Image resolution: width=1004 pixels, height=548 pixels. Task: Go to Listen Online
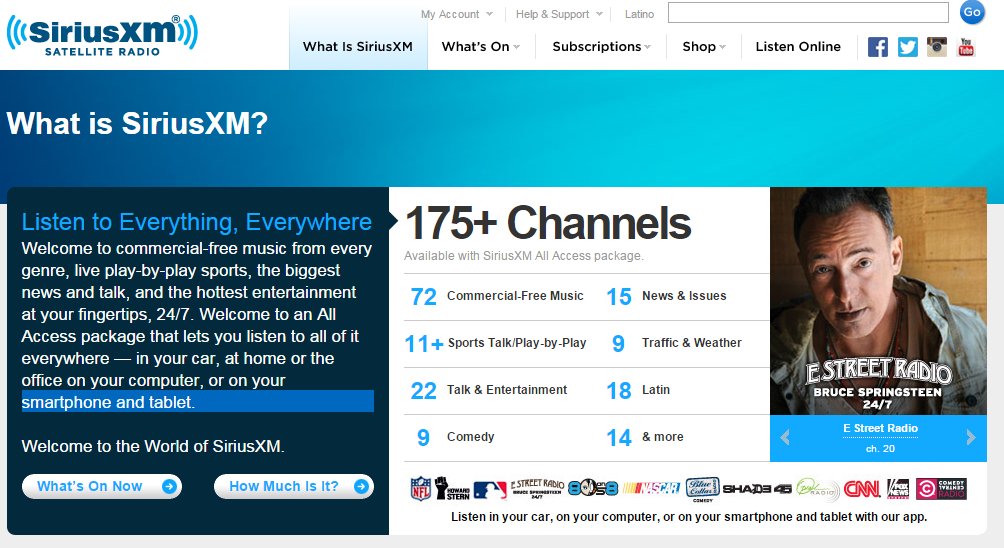click(798, 47)
